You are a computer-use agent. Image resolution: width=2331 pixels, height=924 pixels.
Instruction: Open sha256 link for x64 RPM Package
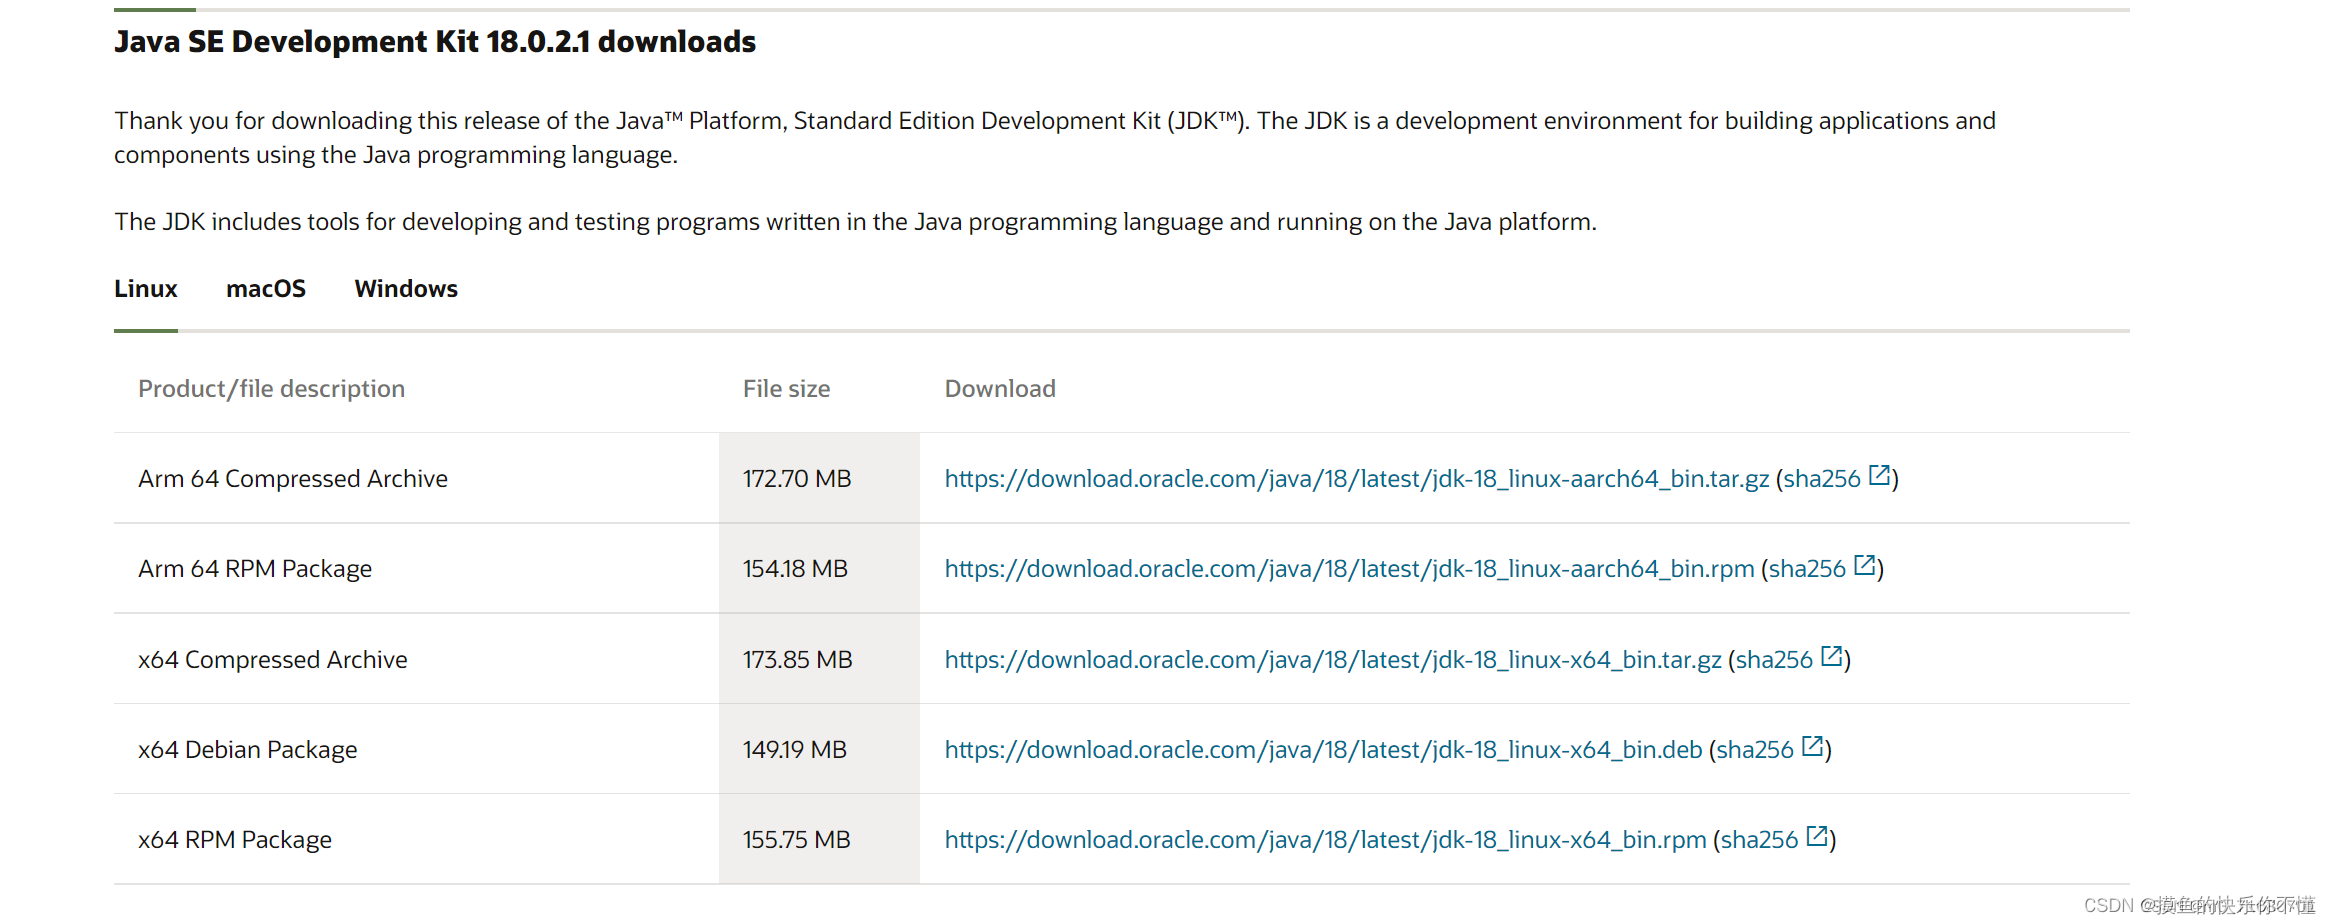[1759, 840]
